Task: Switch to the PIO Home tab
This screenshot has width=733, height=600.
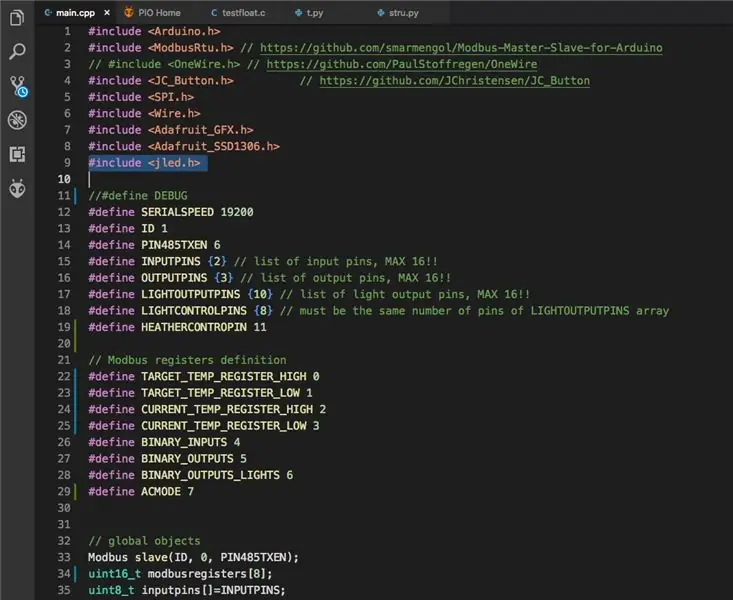Action: (159, 13)
